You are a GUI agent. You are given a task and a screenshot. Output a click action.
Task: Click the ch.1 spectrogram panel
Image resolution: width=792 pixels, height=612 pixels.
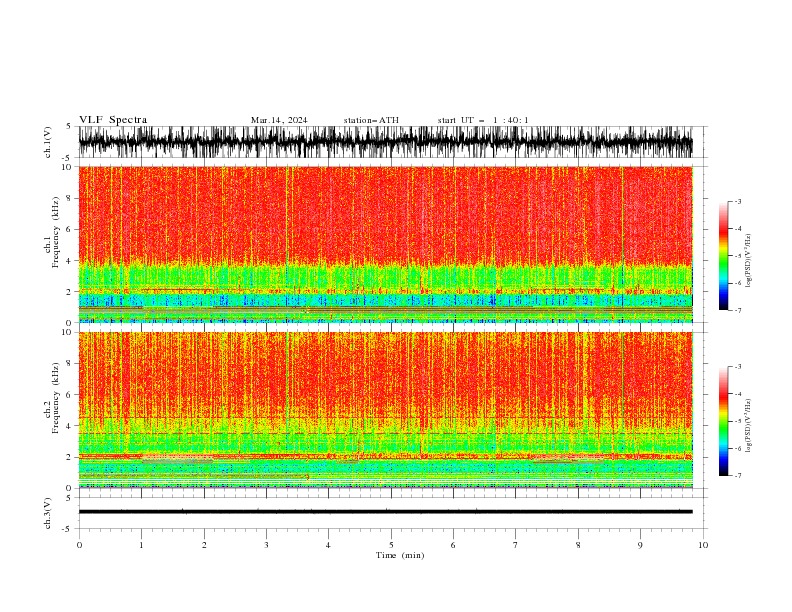(x=385, y=244)
